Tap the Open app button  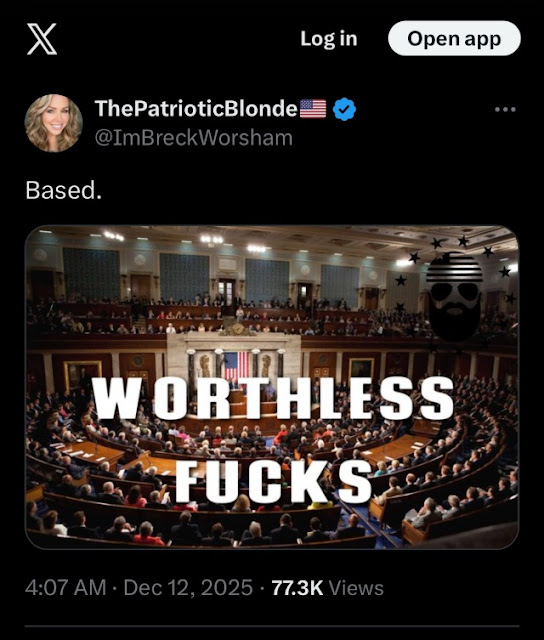pos(454,38)
